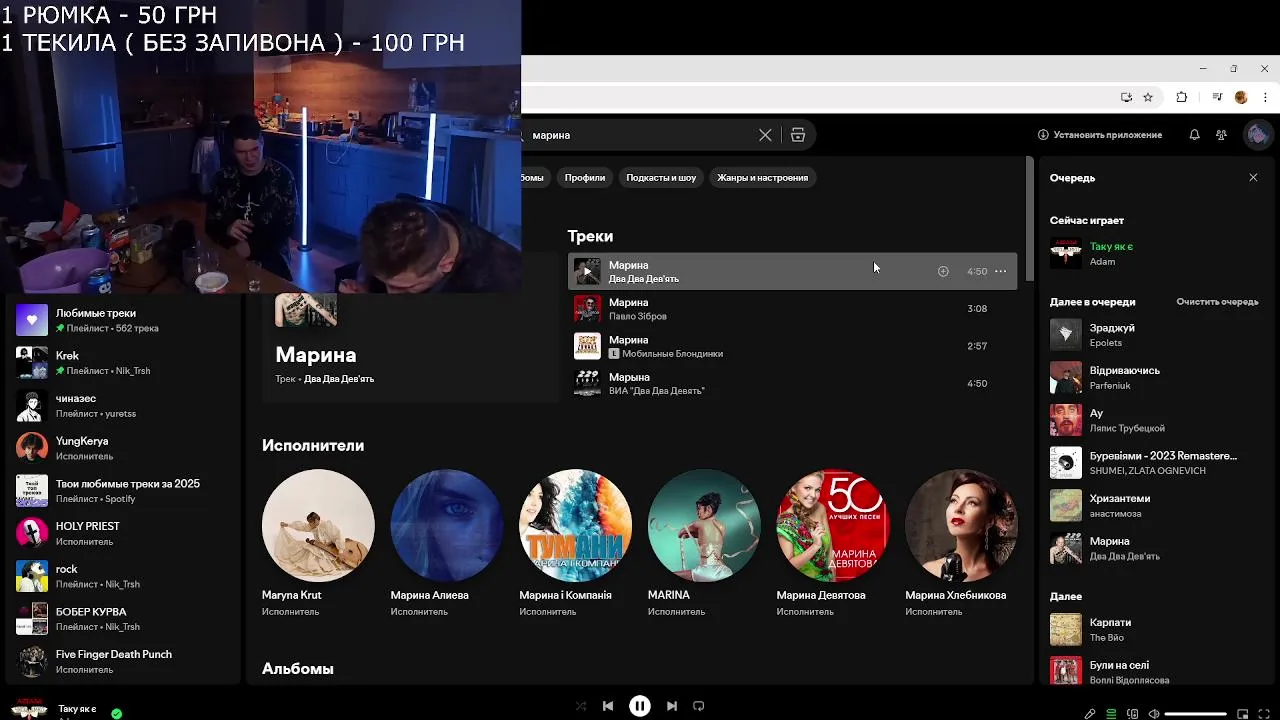Screen dimensions: 1280x720
Task: Mute the volume speaker icon
Action: click(x=1154, y=714)
